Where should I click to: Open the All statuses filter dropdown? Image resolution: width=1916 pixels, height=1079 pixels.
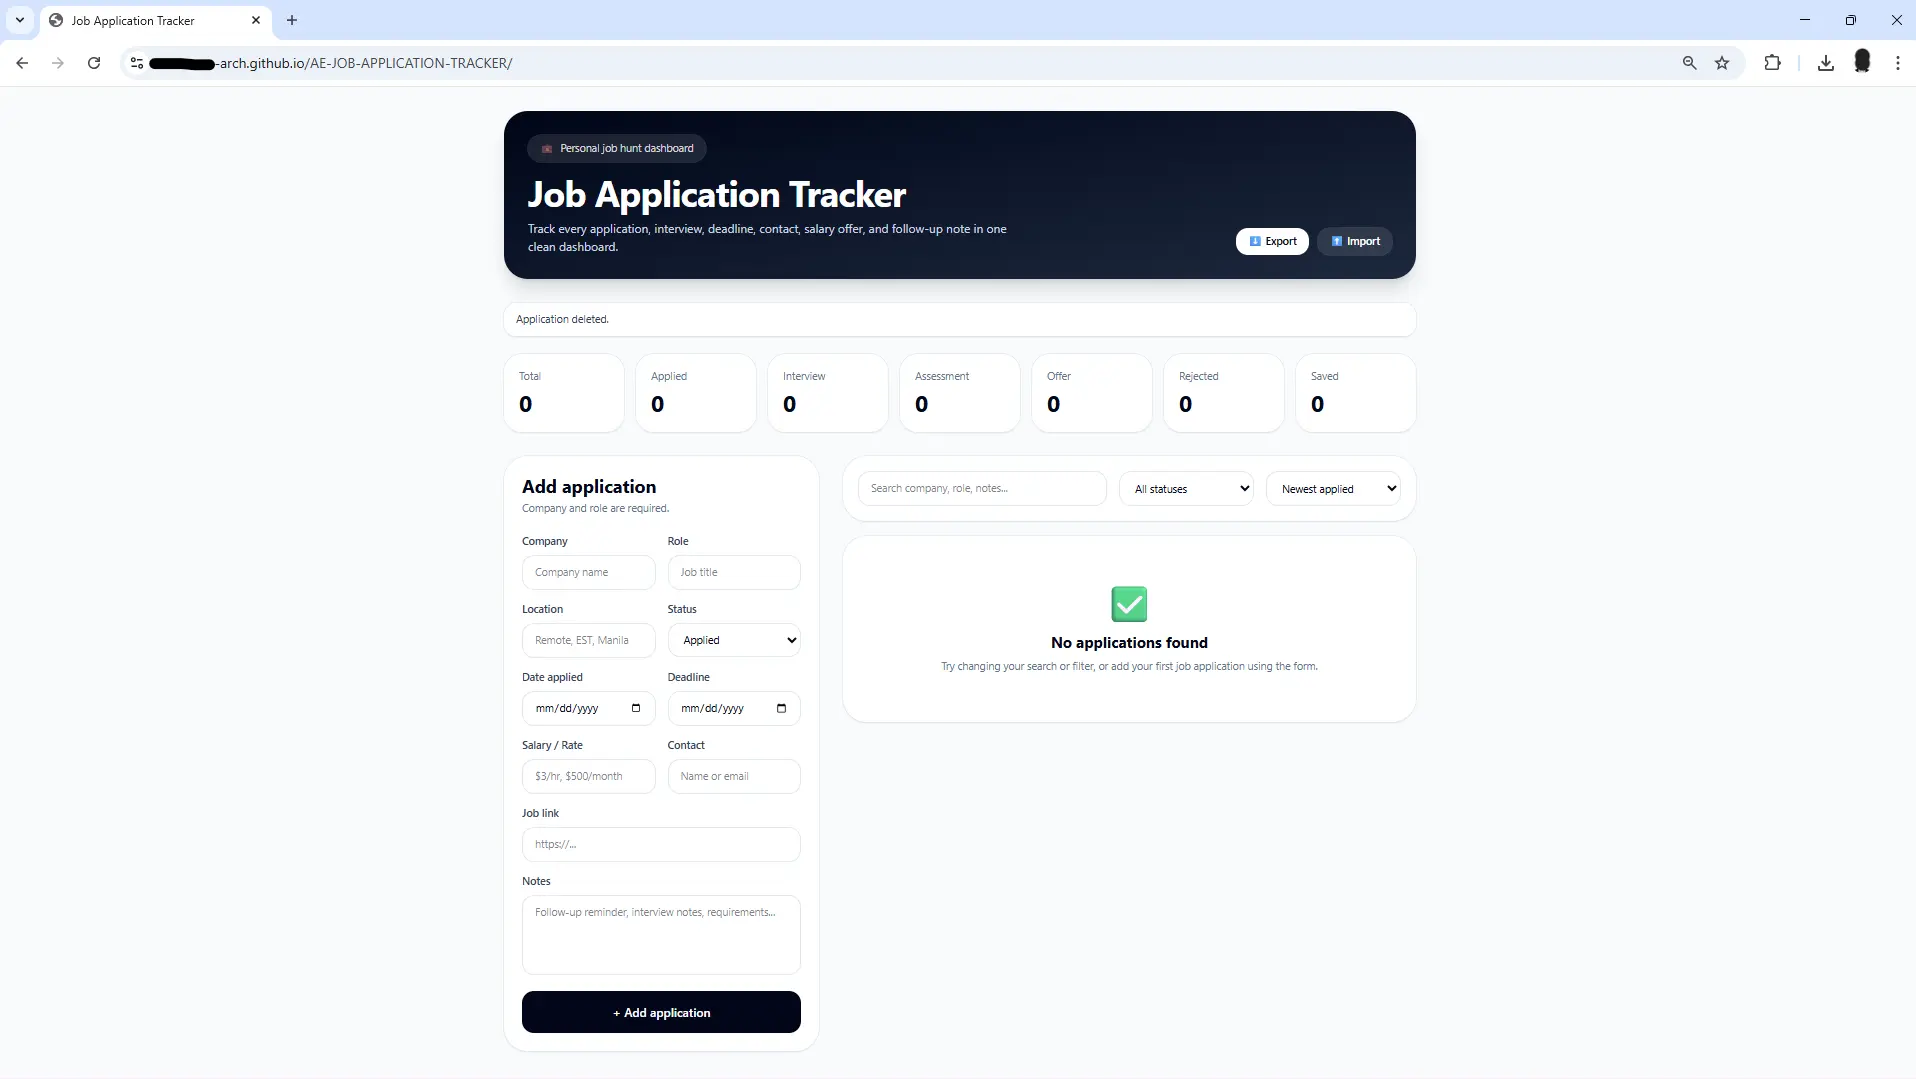pos(1186,489)
